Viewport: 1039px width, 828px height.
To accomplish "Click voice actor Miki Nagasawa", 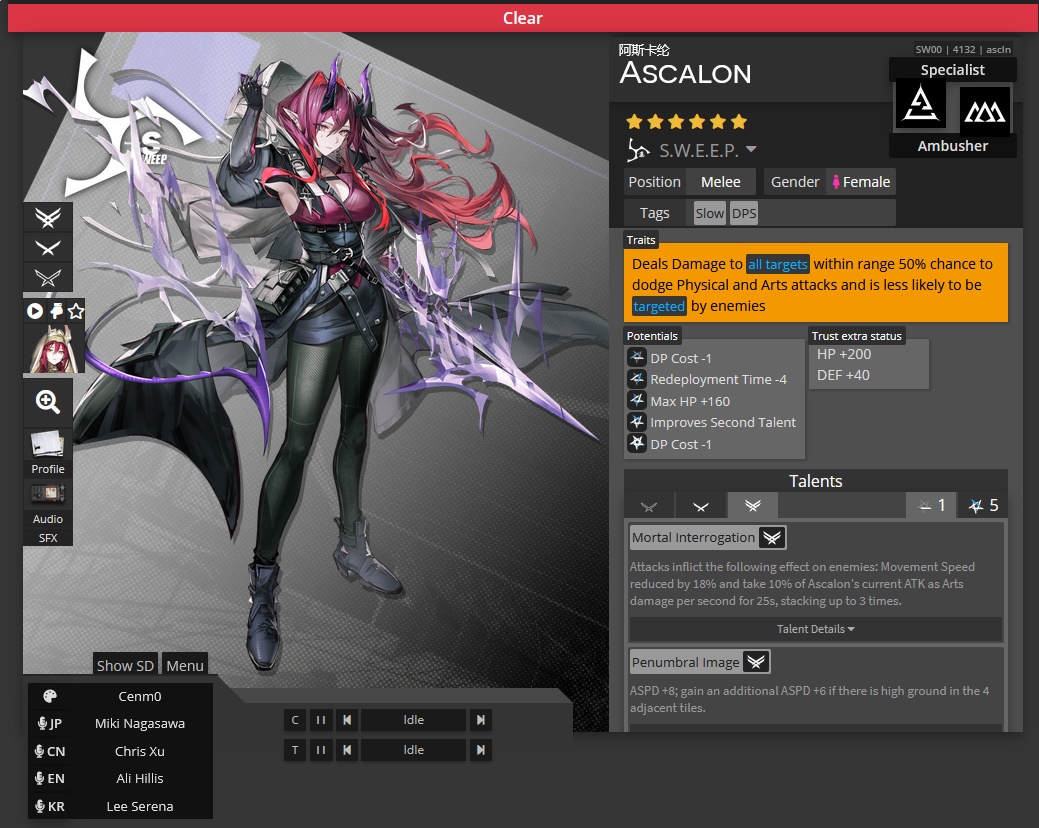I will pyautogui.click(x=140, y=723).
